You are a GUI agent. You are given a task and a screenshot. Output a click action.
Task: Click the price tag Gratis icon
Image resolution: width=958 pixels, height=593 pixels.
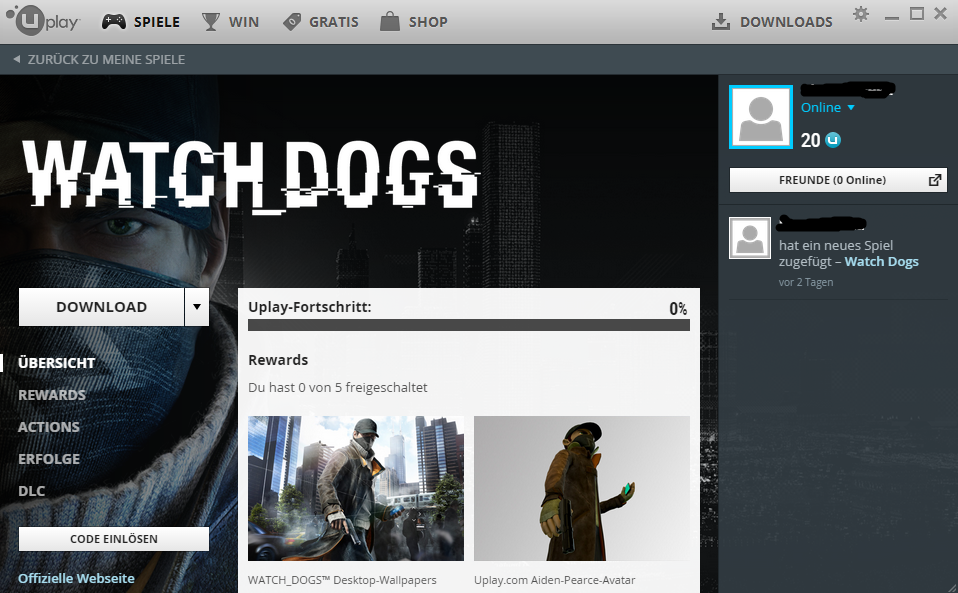pos(292,22)
